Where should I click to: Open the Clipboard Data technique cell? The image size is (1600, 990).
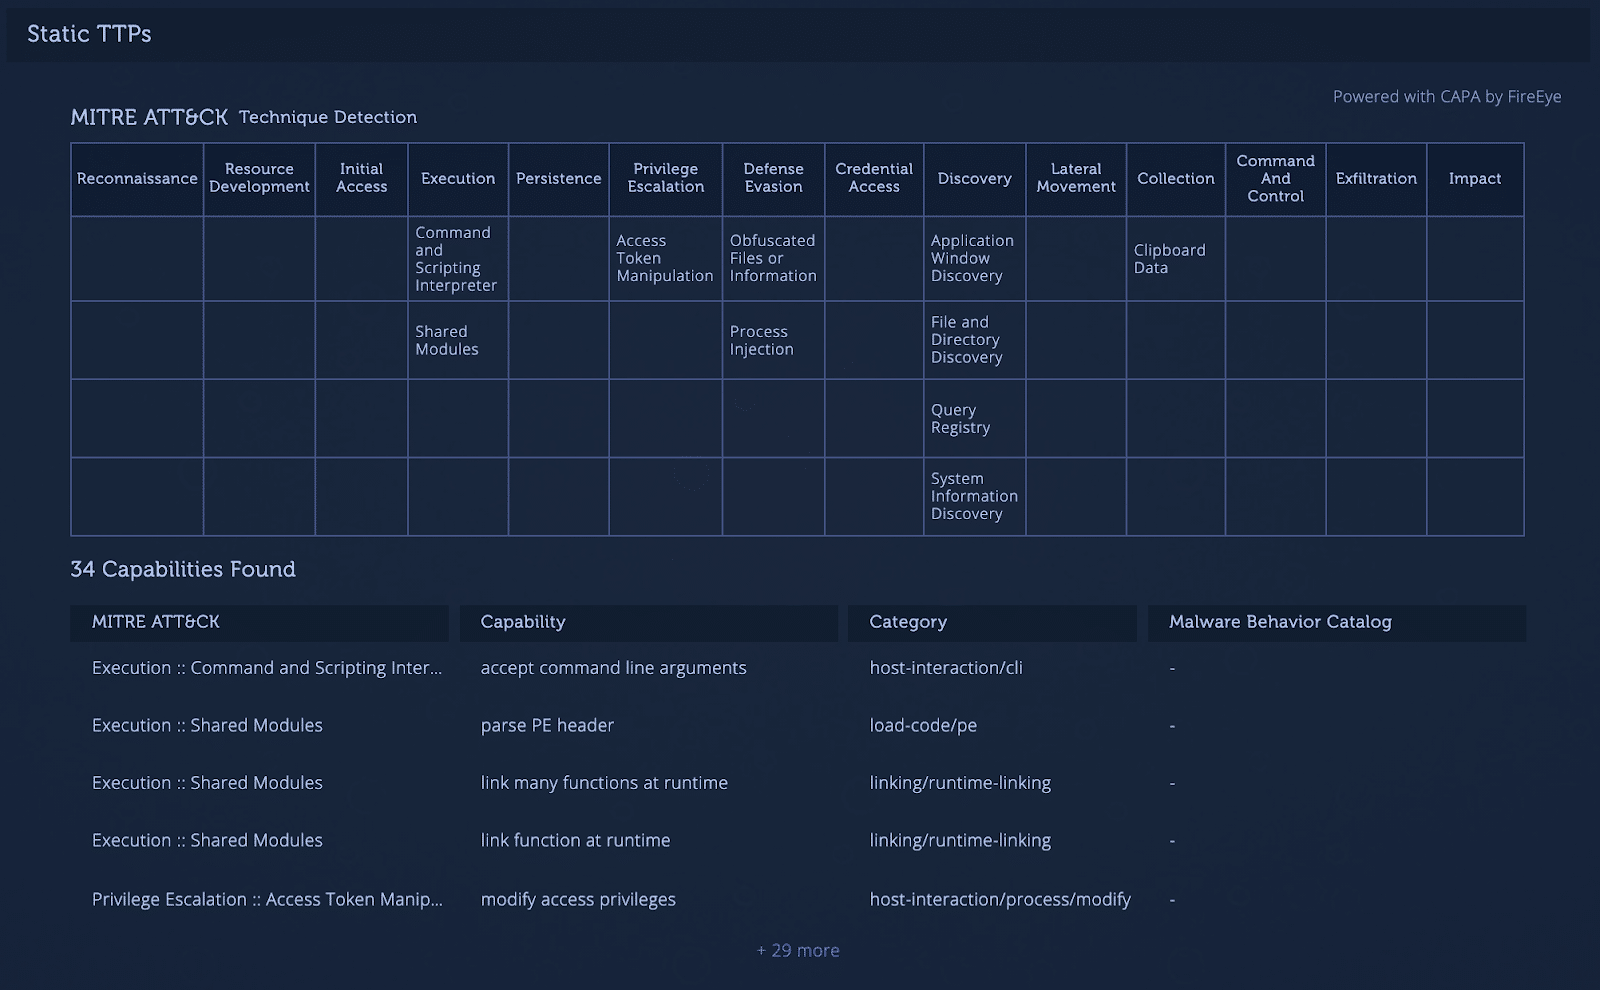1169,259
